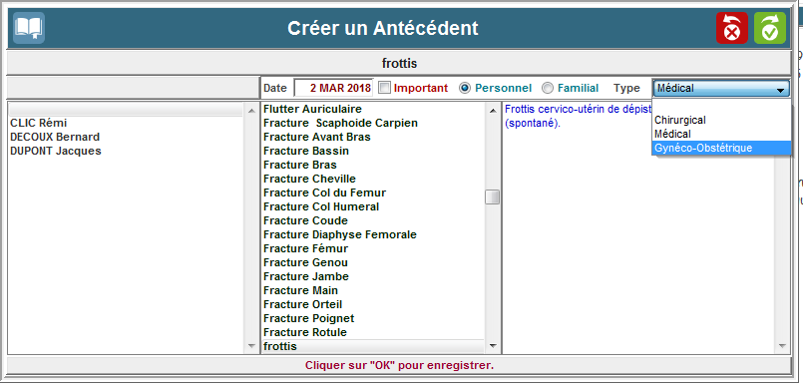Image resolution: width=803 pixels, height=386 pixels.
Task: Select the Familial radio button
Action: (x=547, y=88)
